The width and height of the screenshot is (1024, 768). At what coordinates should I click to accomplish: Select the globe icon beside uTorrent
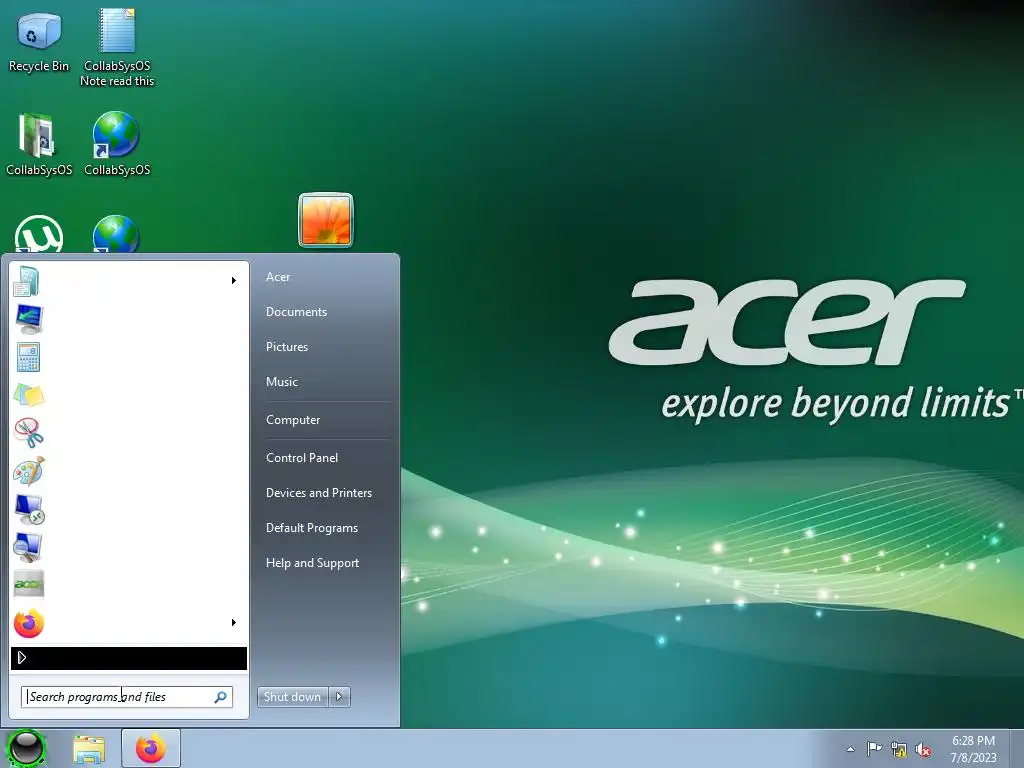pyautogui.click(x=116, y=234)
